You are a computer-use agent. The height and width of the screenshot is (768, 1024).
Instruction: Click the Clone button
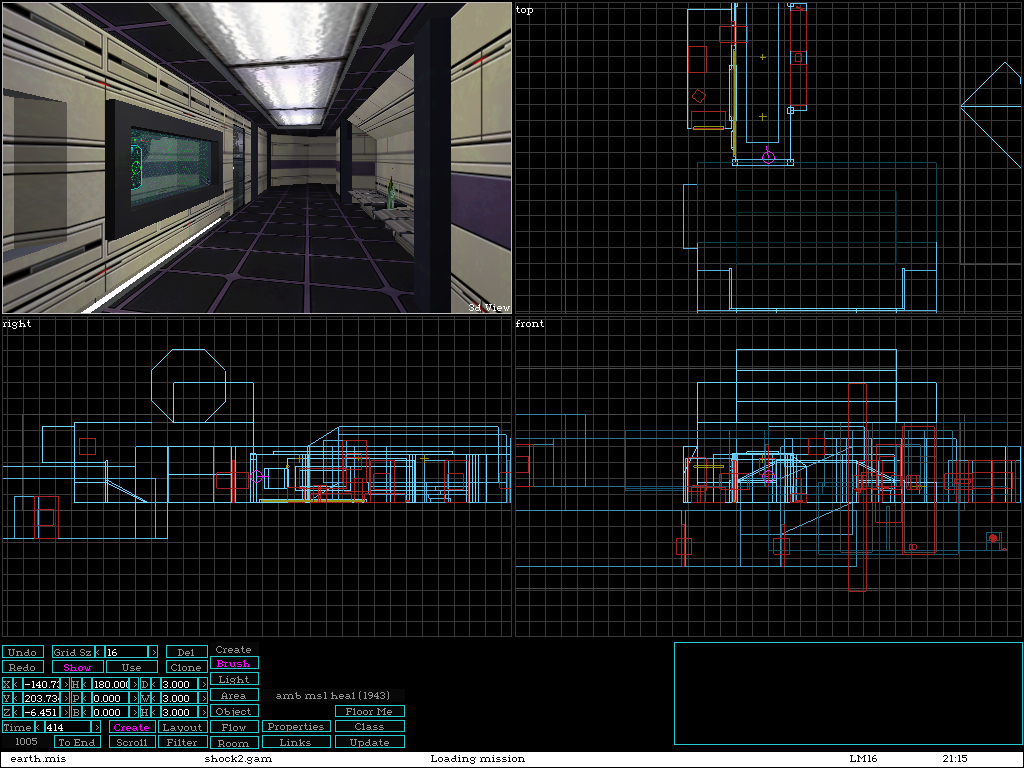186,667
